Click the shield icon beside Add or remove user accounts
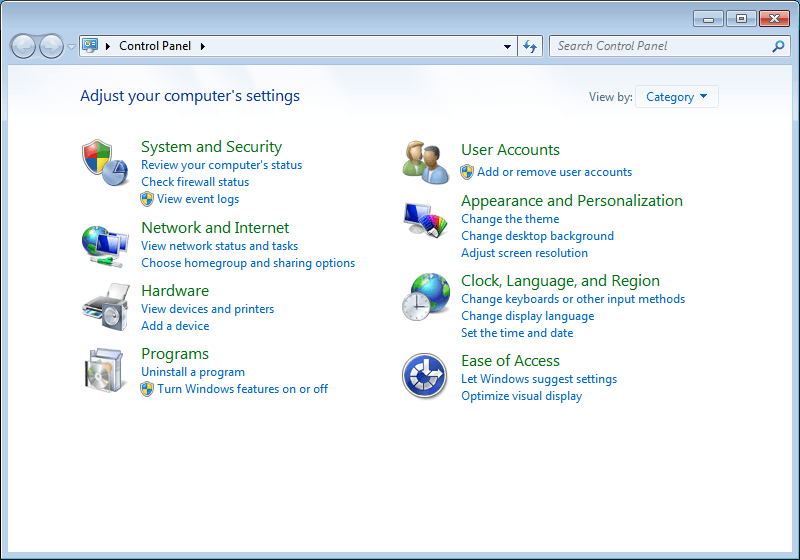Image resolution: width=800 pixels, height=560 pixels. [467, 172]
